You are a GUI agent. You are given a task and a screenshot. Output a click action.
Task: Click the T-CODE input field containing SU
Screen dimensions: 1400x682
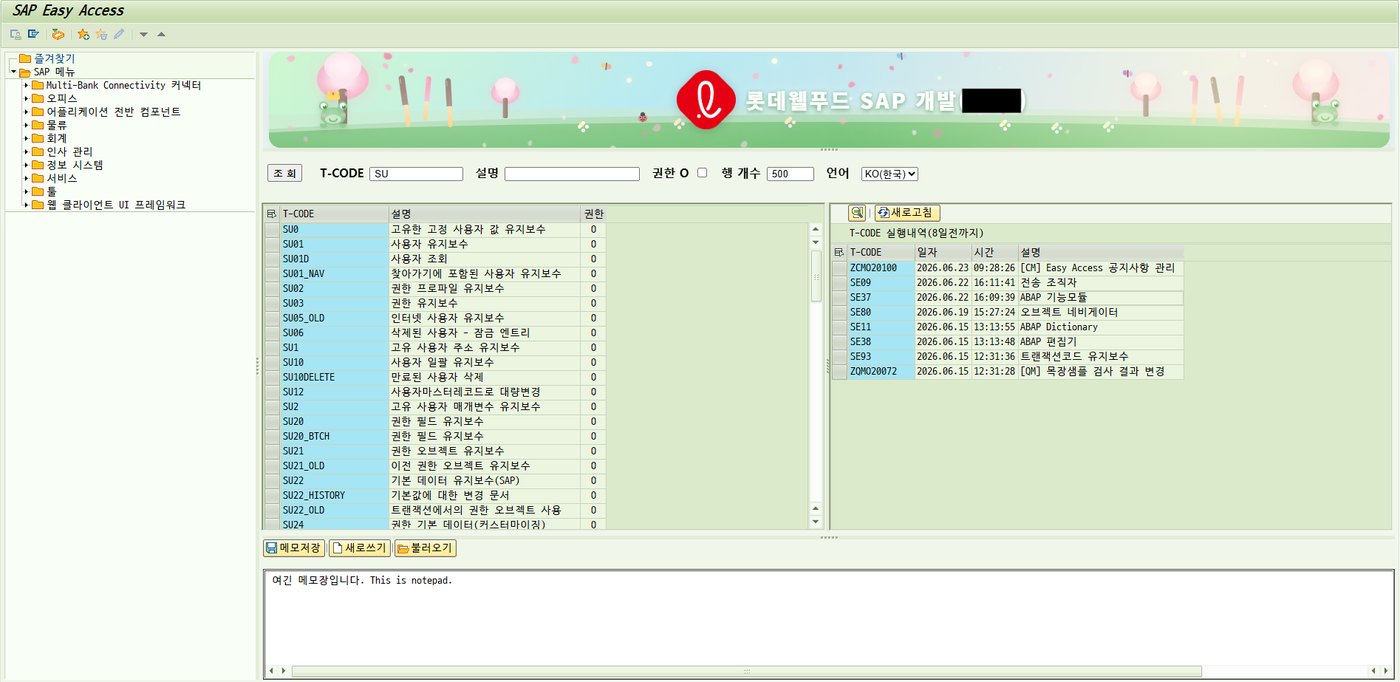coord(416,174)
